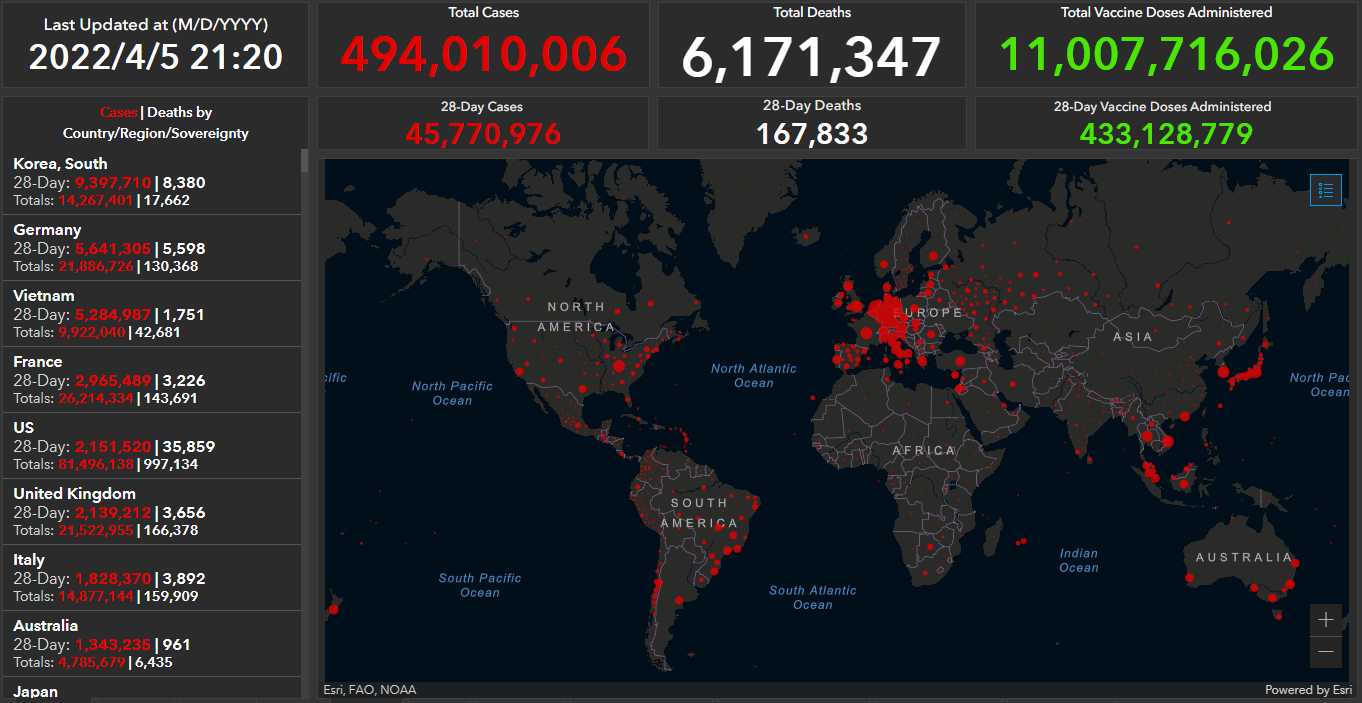
Task: Select the Korea, South list entry
Action: (151, 182)
